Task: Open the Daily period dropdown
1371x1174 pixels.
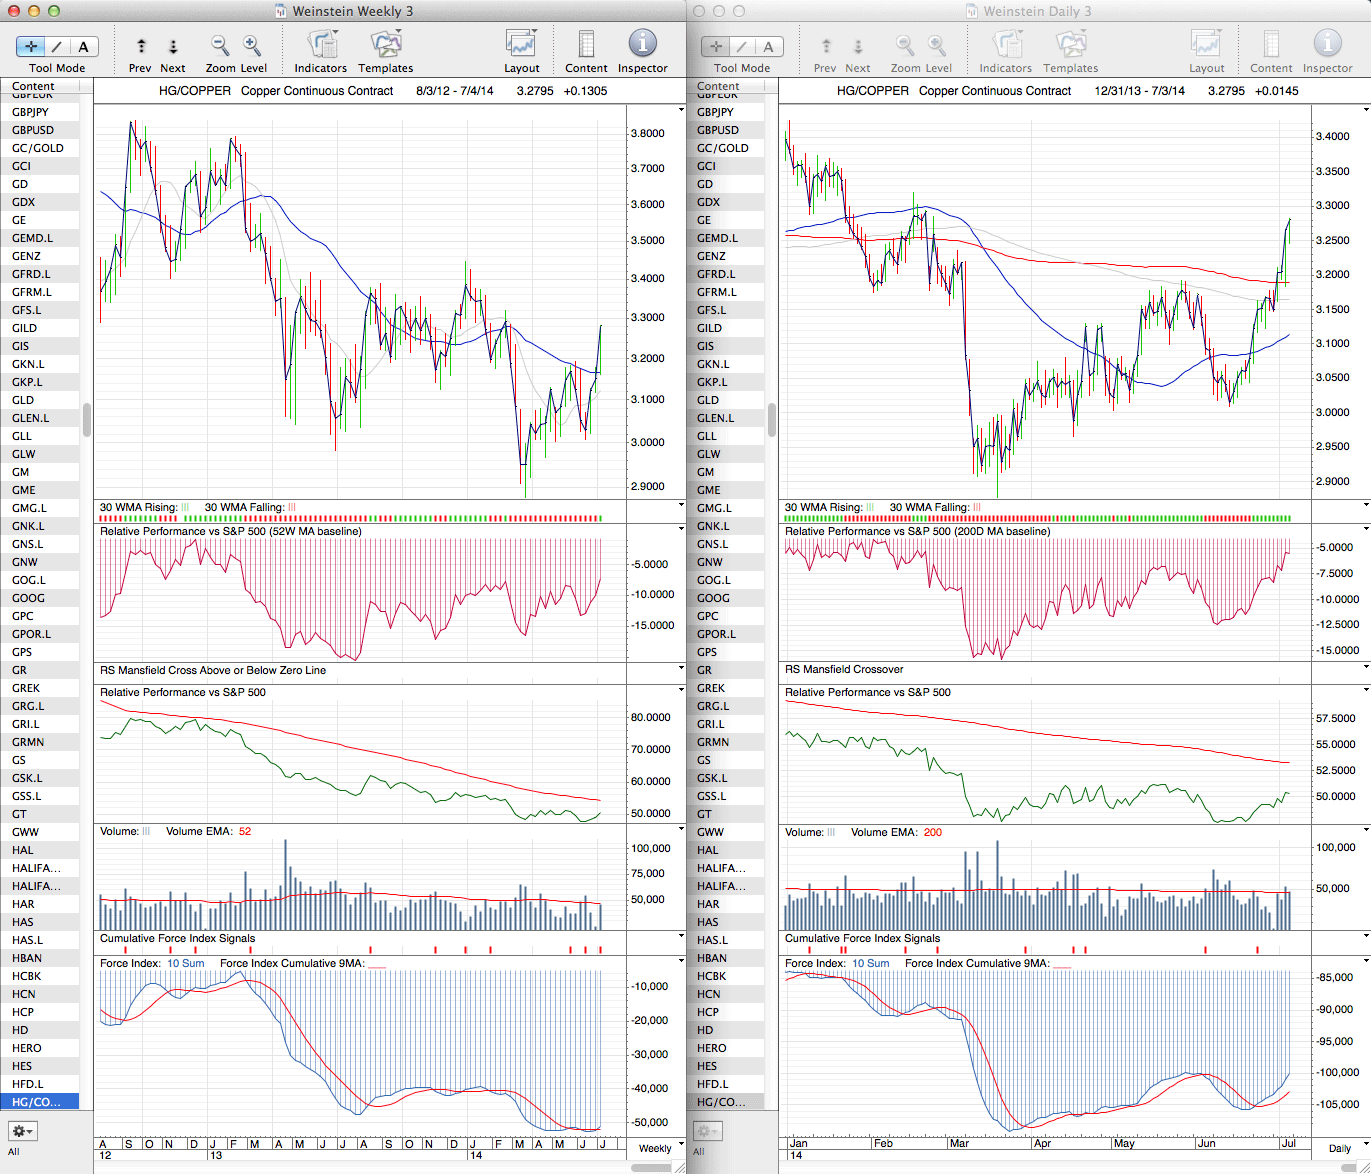Action: (1346, 1148)
